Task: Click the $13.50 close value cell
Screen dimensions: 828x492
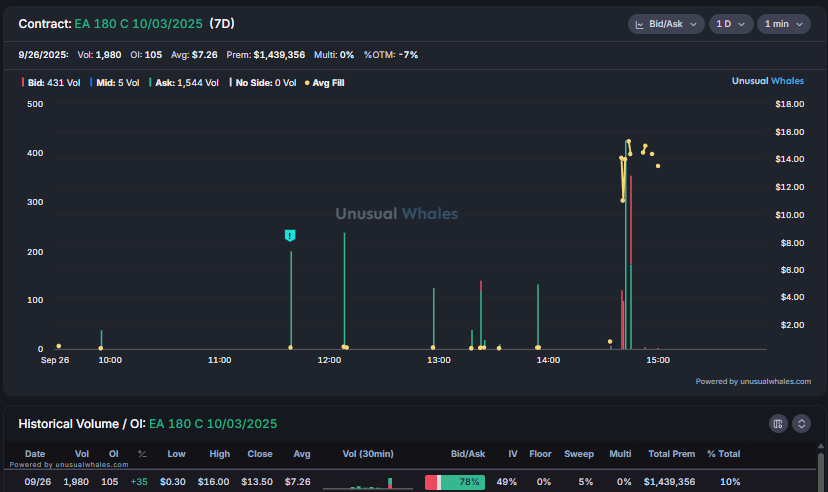Action: 257,482
